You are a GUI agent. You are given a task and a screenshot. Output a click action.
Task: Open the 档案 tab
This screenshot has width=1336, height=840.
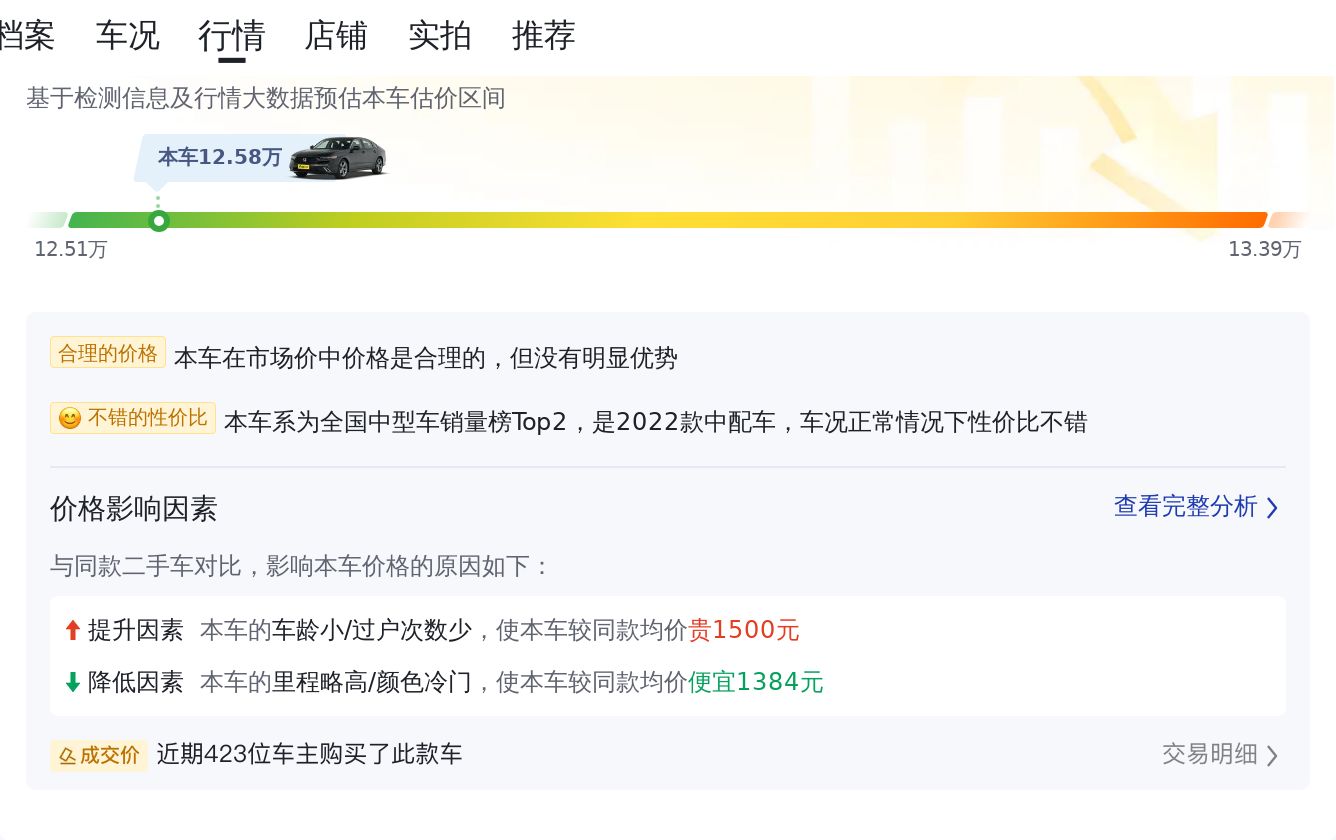click(26, 36)
